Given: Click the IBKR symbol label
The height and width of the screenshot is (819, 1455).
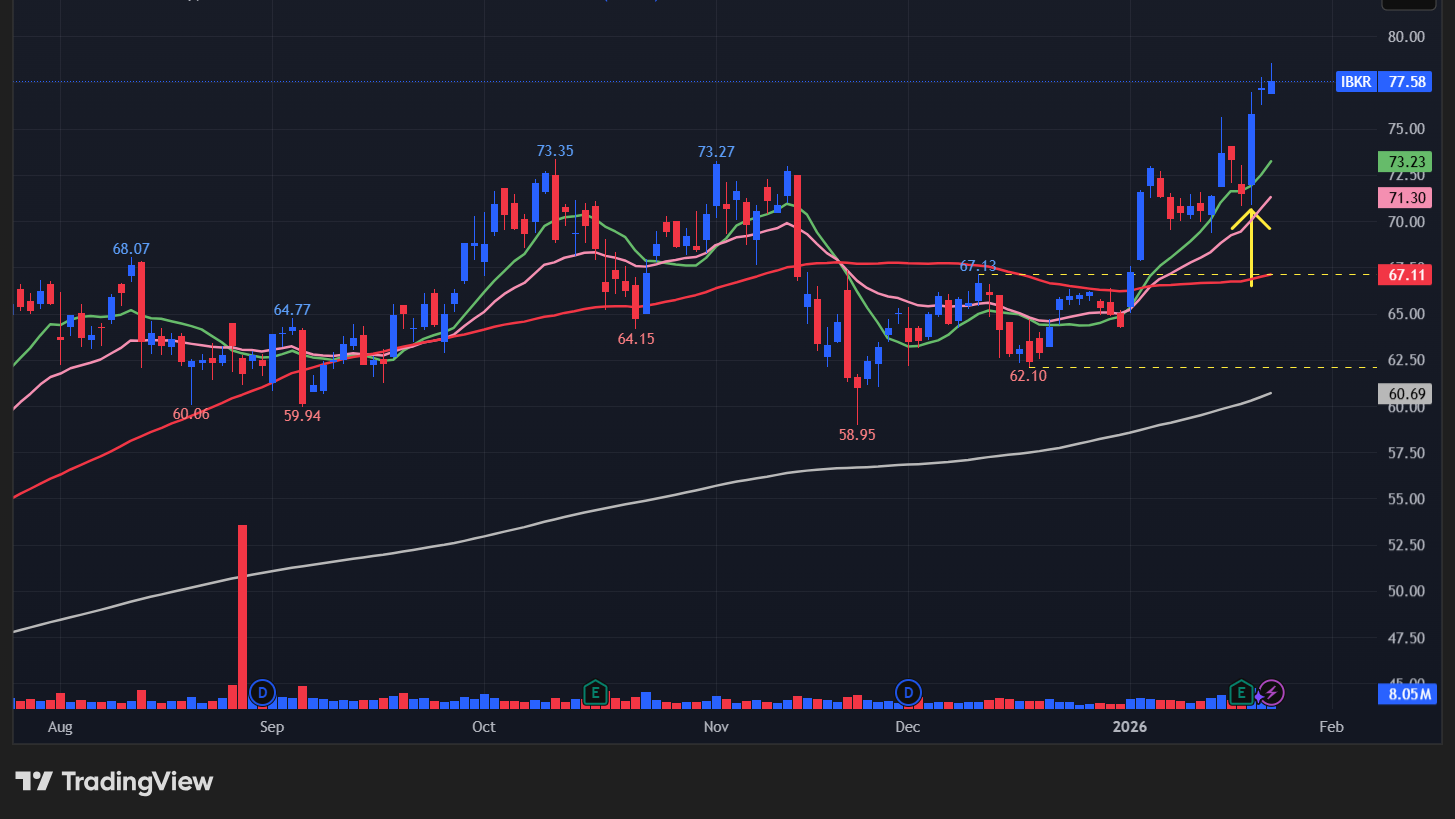Looking at the screenshot, I should (1356, 82).
